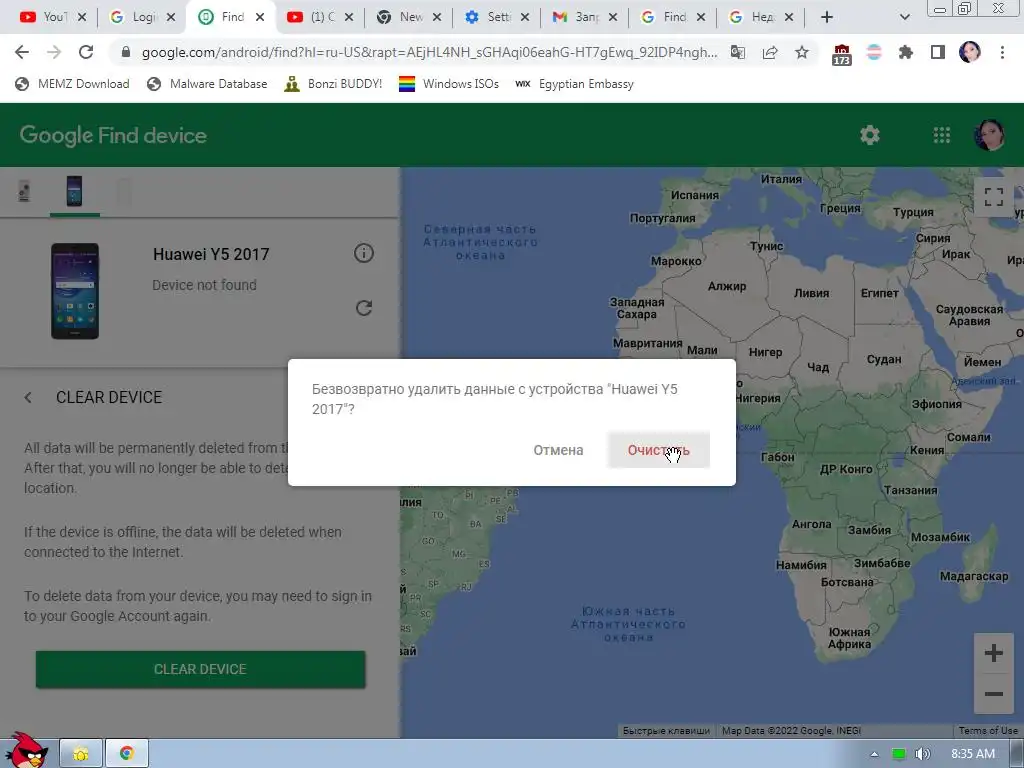Viewport: 1024px width, 768px height.
Task: Click the browser forward arrow
Action: [x=54, y=52]
